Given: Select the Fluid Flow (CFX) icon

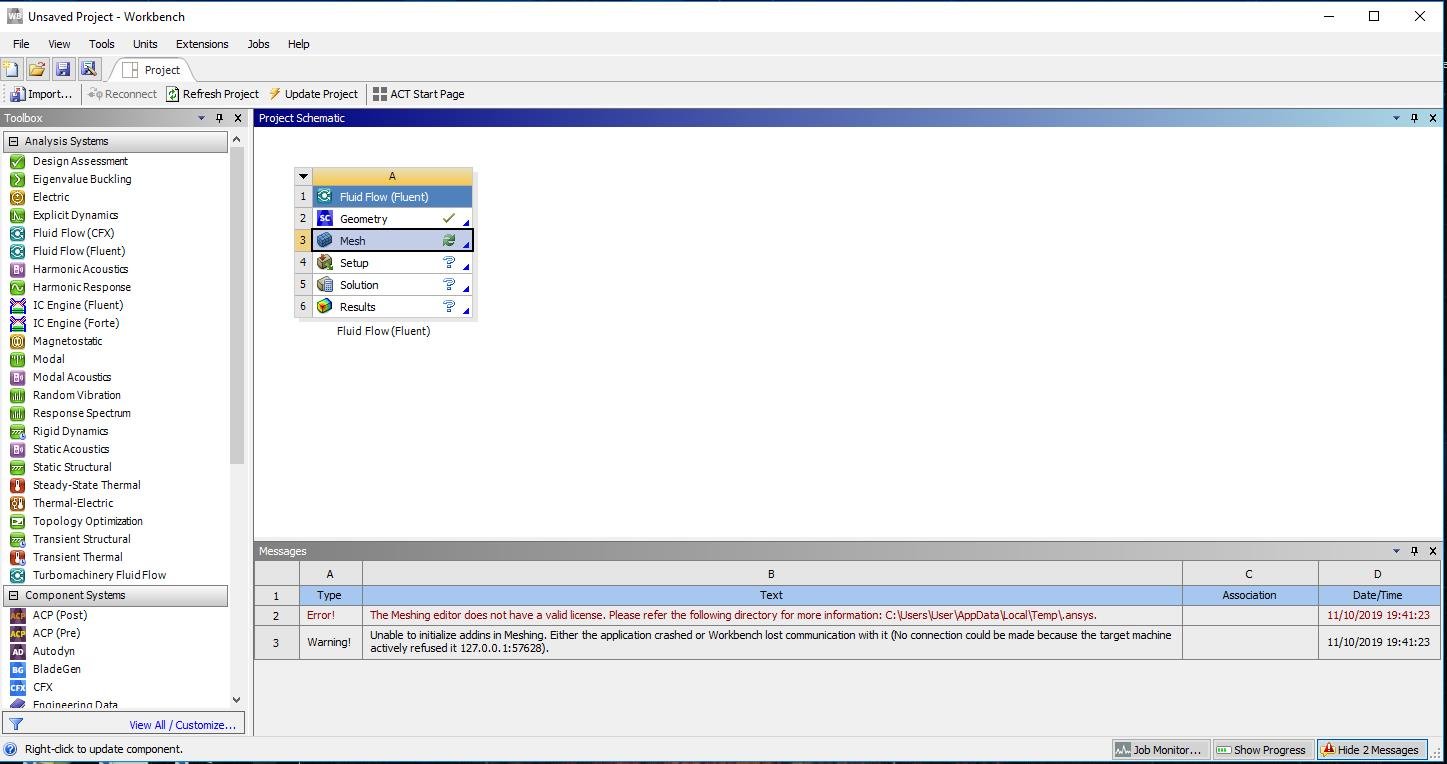Looking at the screenshot, I should [17, 233].
